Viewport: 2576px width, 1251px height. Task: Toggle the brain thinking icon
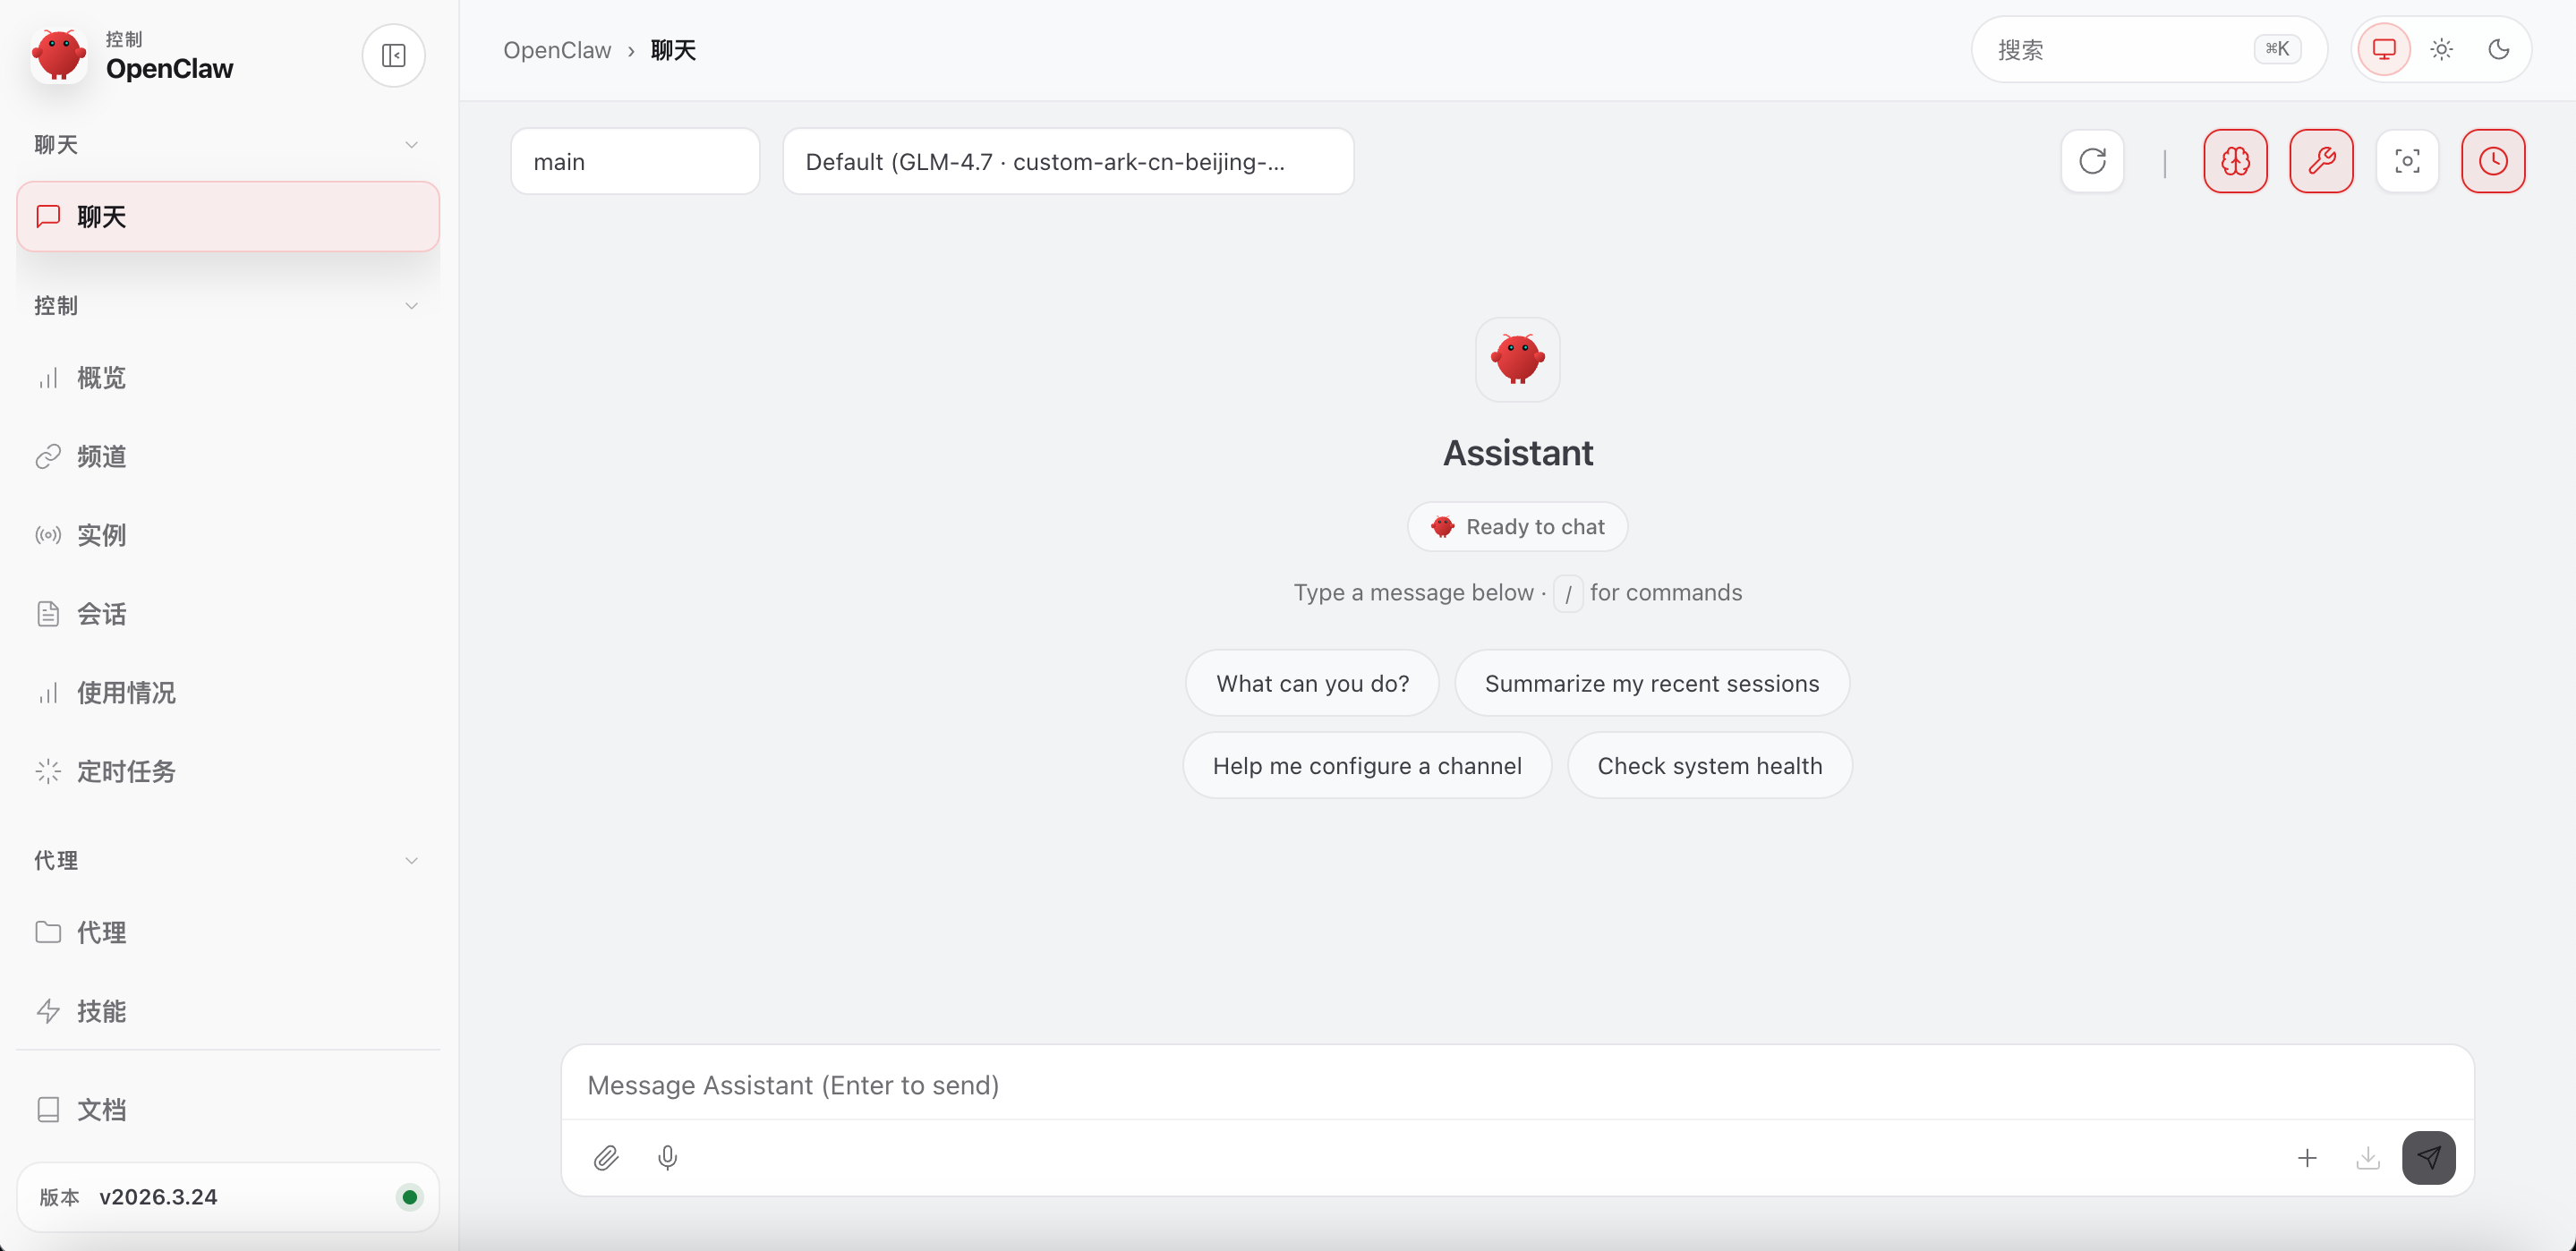point(2235,161)
